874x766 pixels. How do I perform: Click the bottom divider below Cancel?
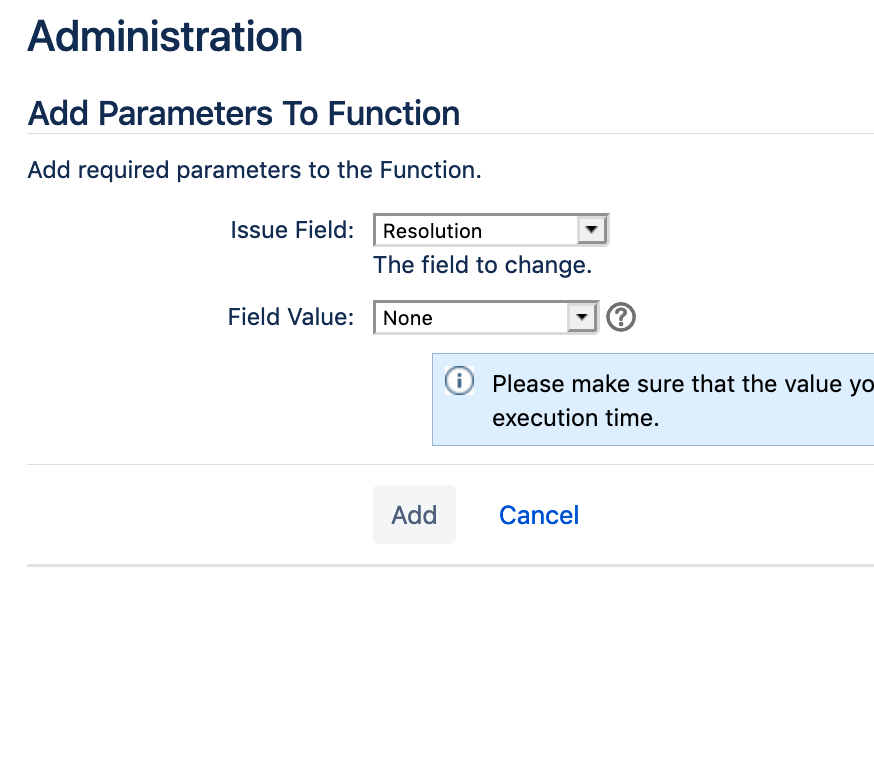(450, 565)
